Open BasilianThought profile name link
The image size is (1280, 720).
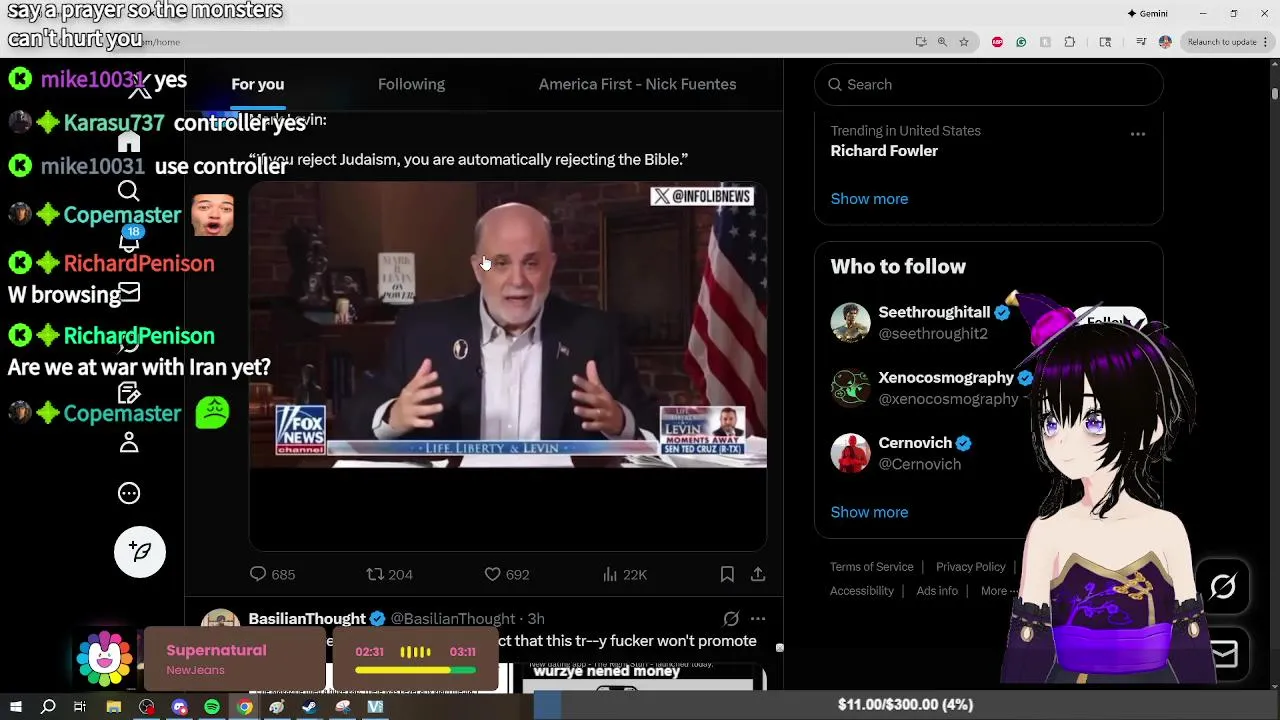pyautogui.click(x=307, y=619)
